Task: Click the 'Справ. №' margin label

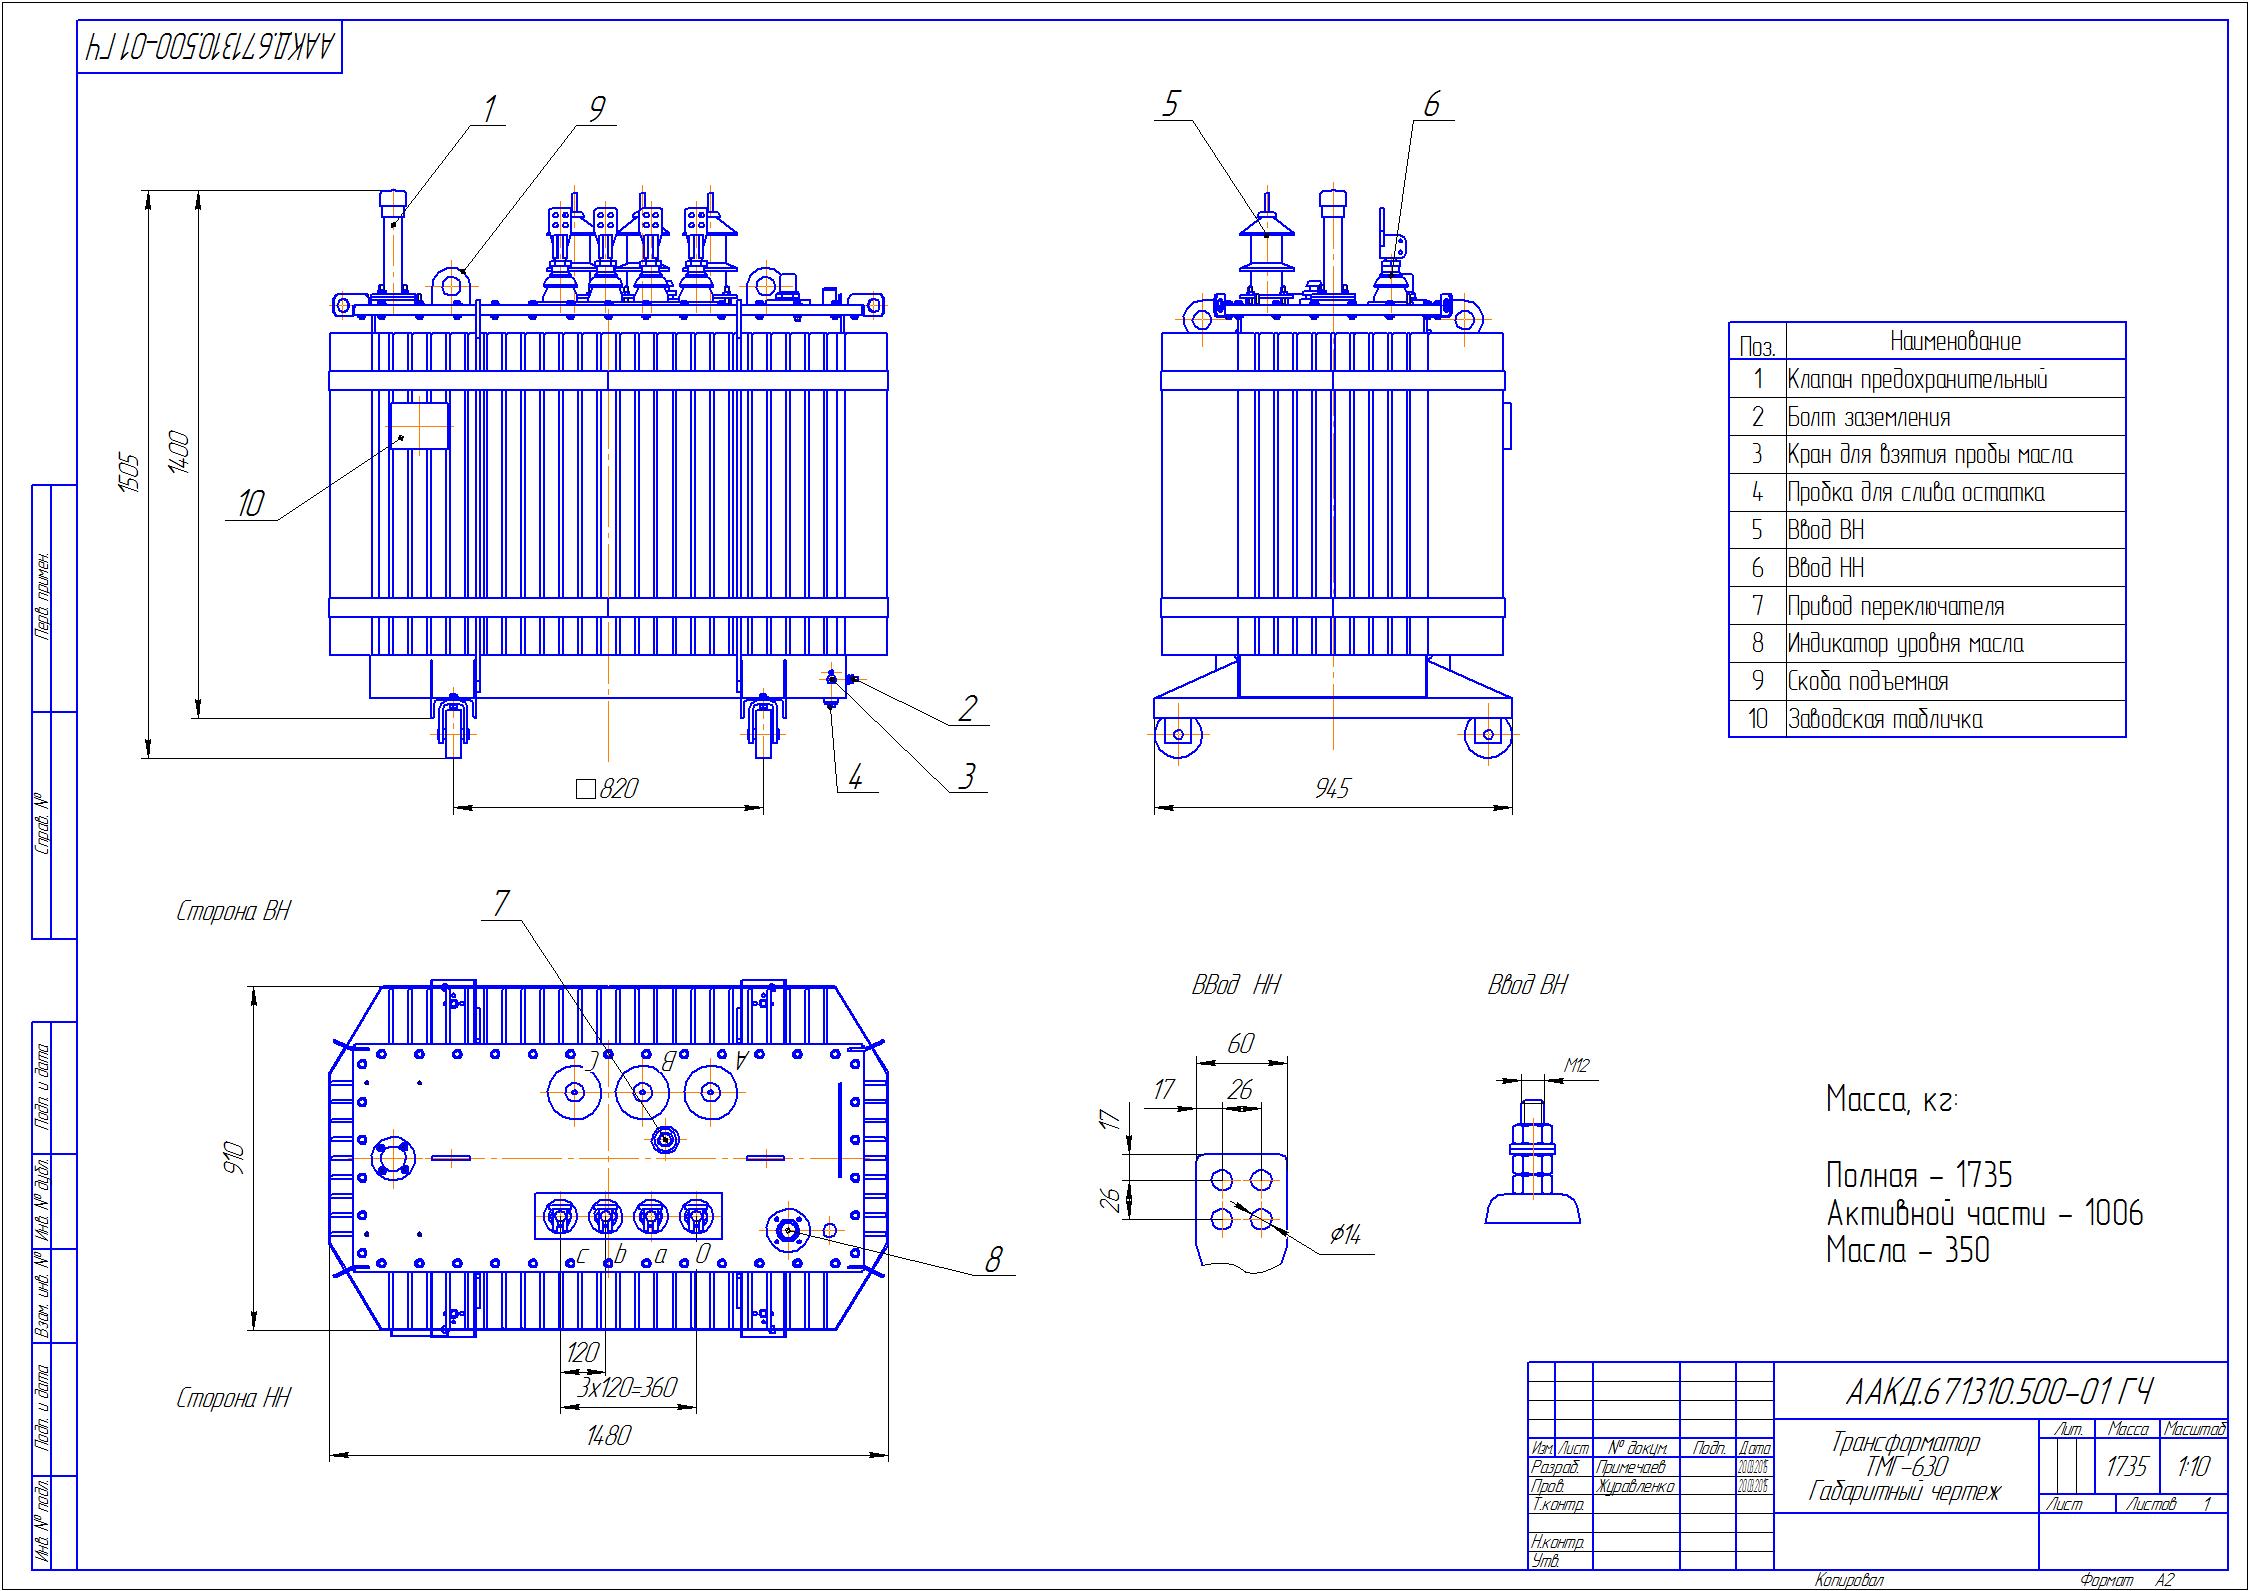Action: 44,825
